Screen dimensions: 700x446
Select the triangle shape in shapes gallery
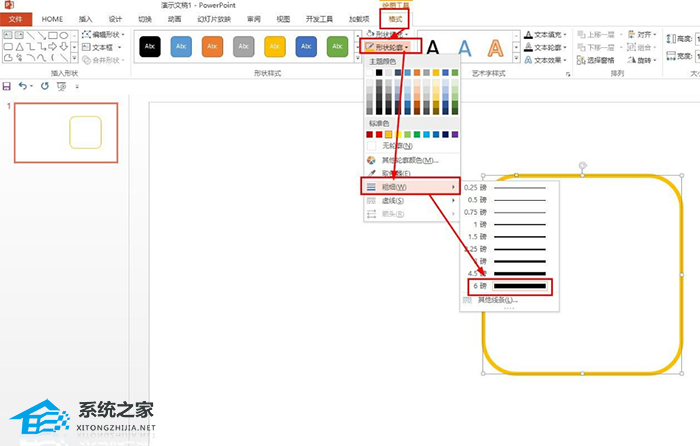[x=19, y=46]
